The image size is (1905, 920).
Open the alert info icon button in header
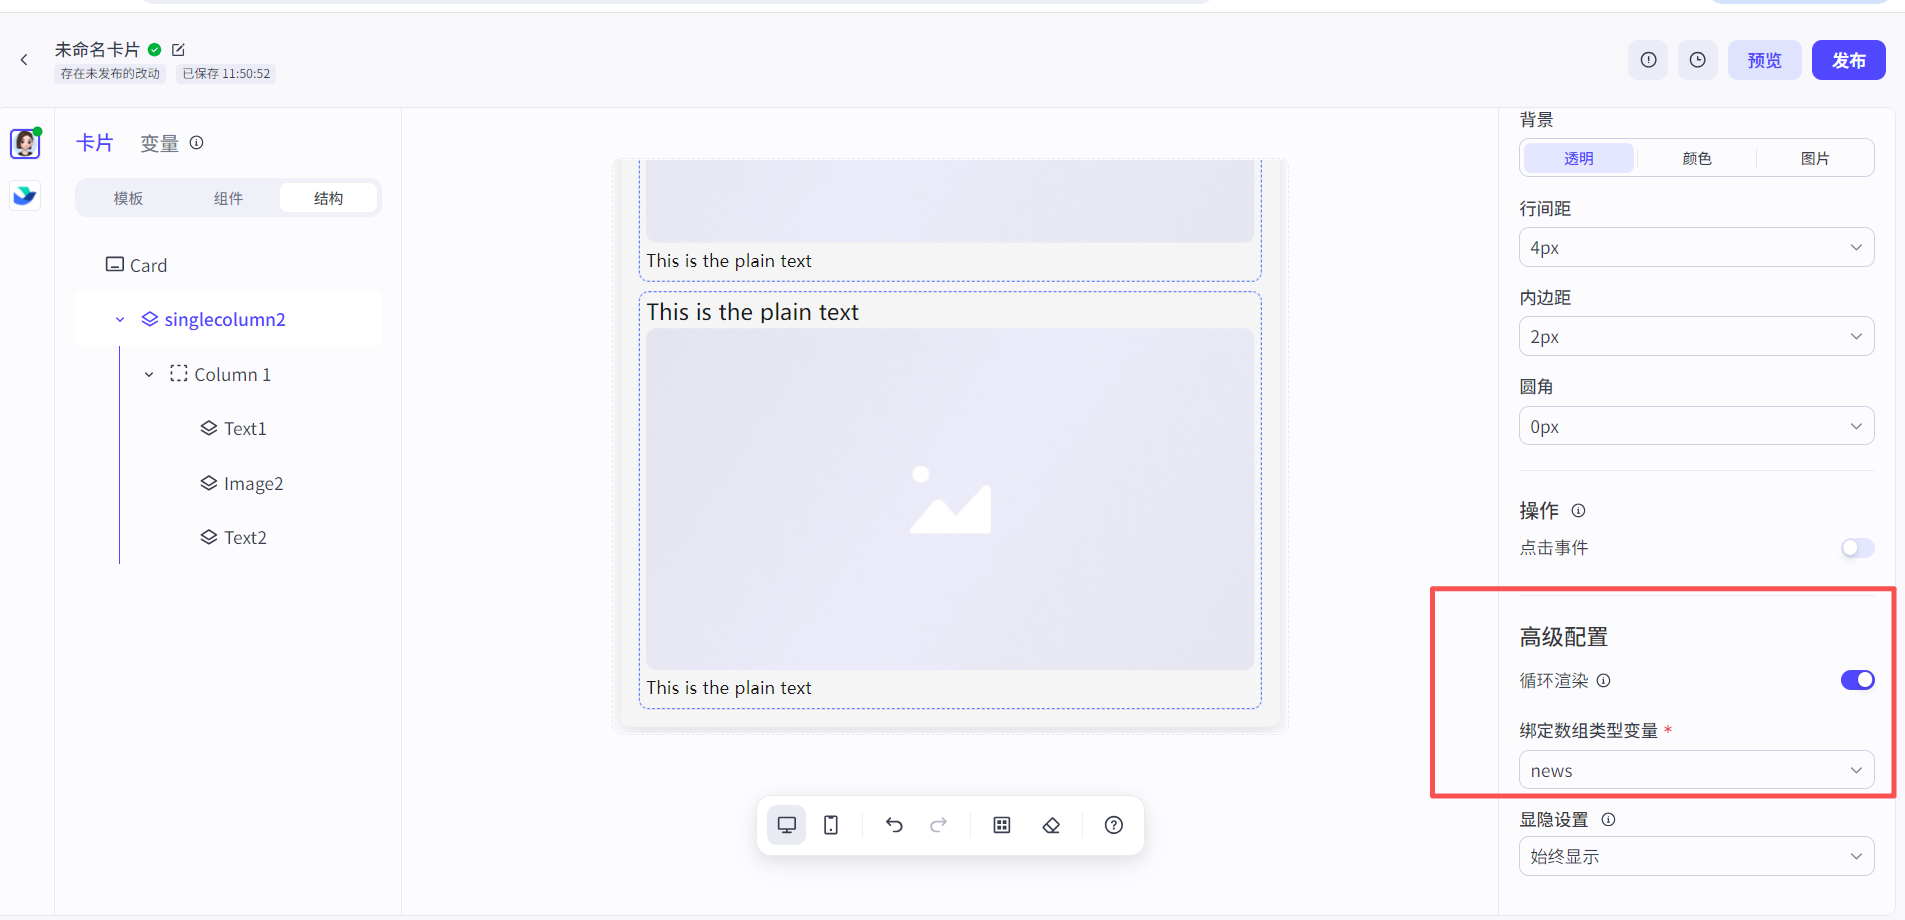(x=1648, y=60)
